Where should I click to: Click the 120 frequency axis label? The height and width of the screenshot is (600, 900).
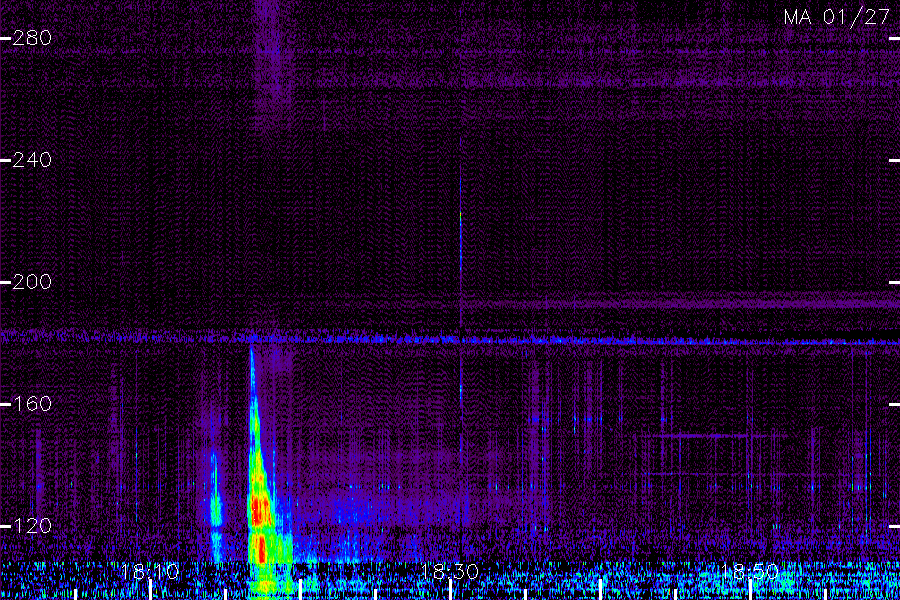click(32, 526)
